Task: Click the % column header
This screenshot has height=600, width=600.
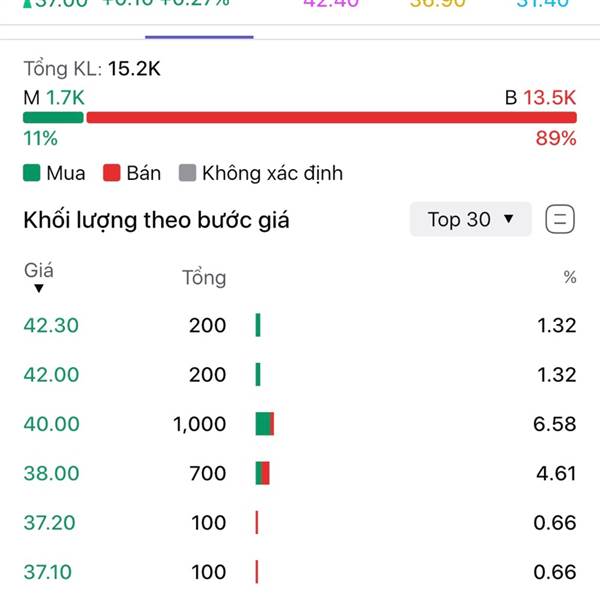Action: coord(570,278)
